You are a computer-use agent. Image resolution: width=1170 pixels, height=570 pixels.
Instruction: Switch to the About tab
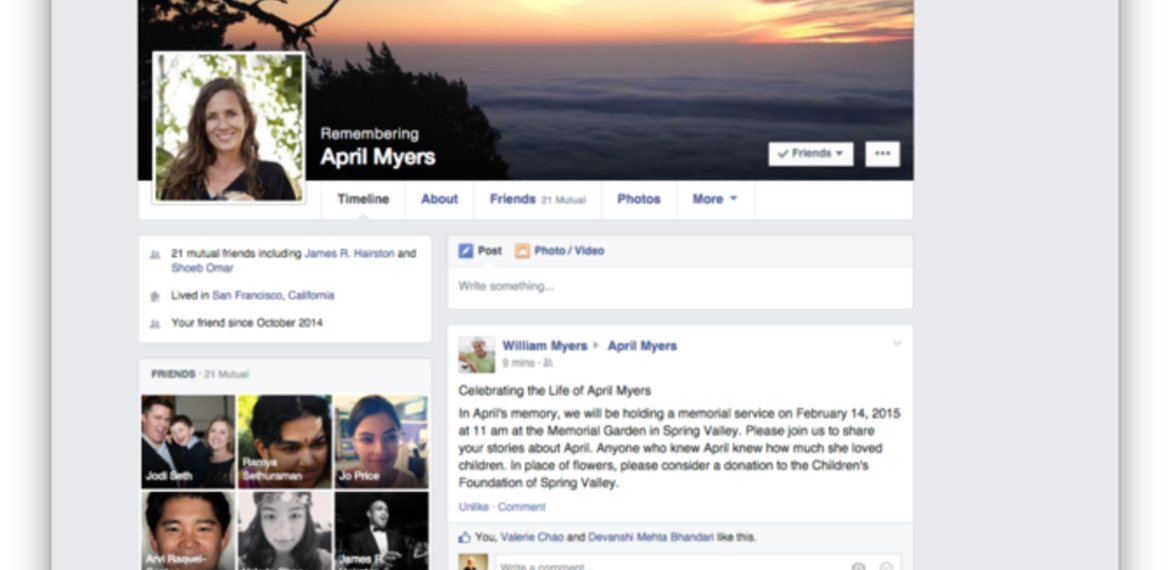click(x=439, y=199)
